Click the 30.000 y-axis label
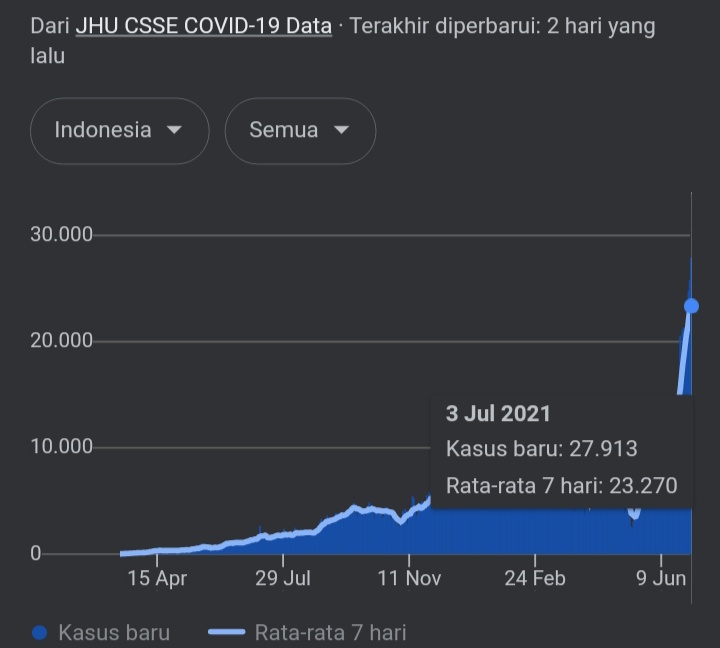Screen dimensions: 720x648 tap(61, 235)
